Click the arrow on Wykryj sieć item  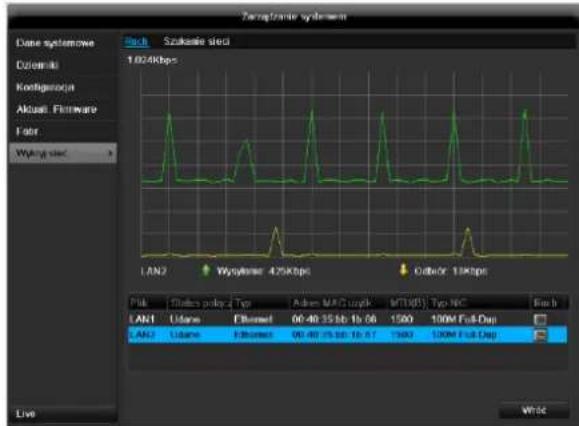110,153
